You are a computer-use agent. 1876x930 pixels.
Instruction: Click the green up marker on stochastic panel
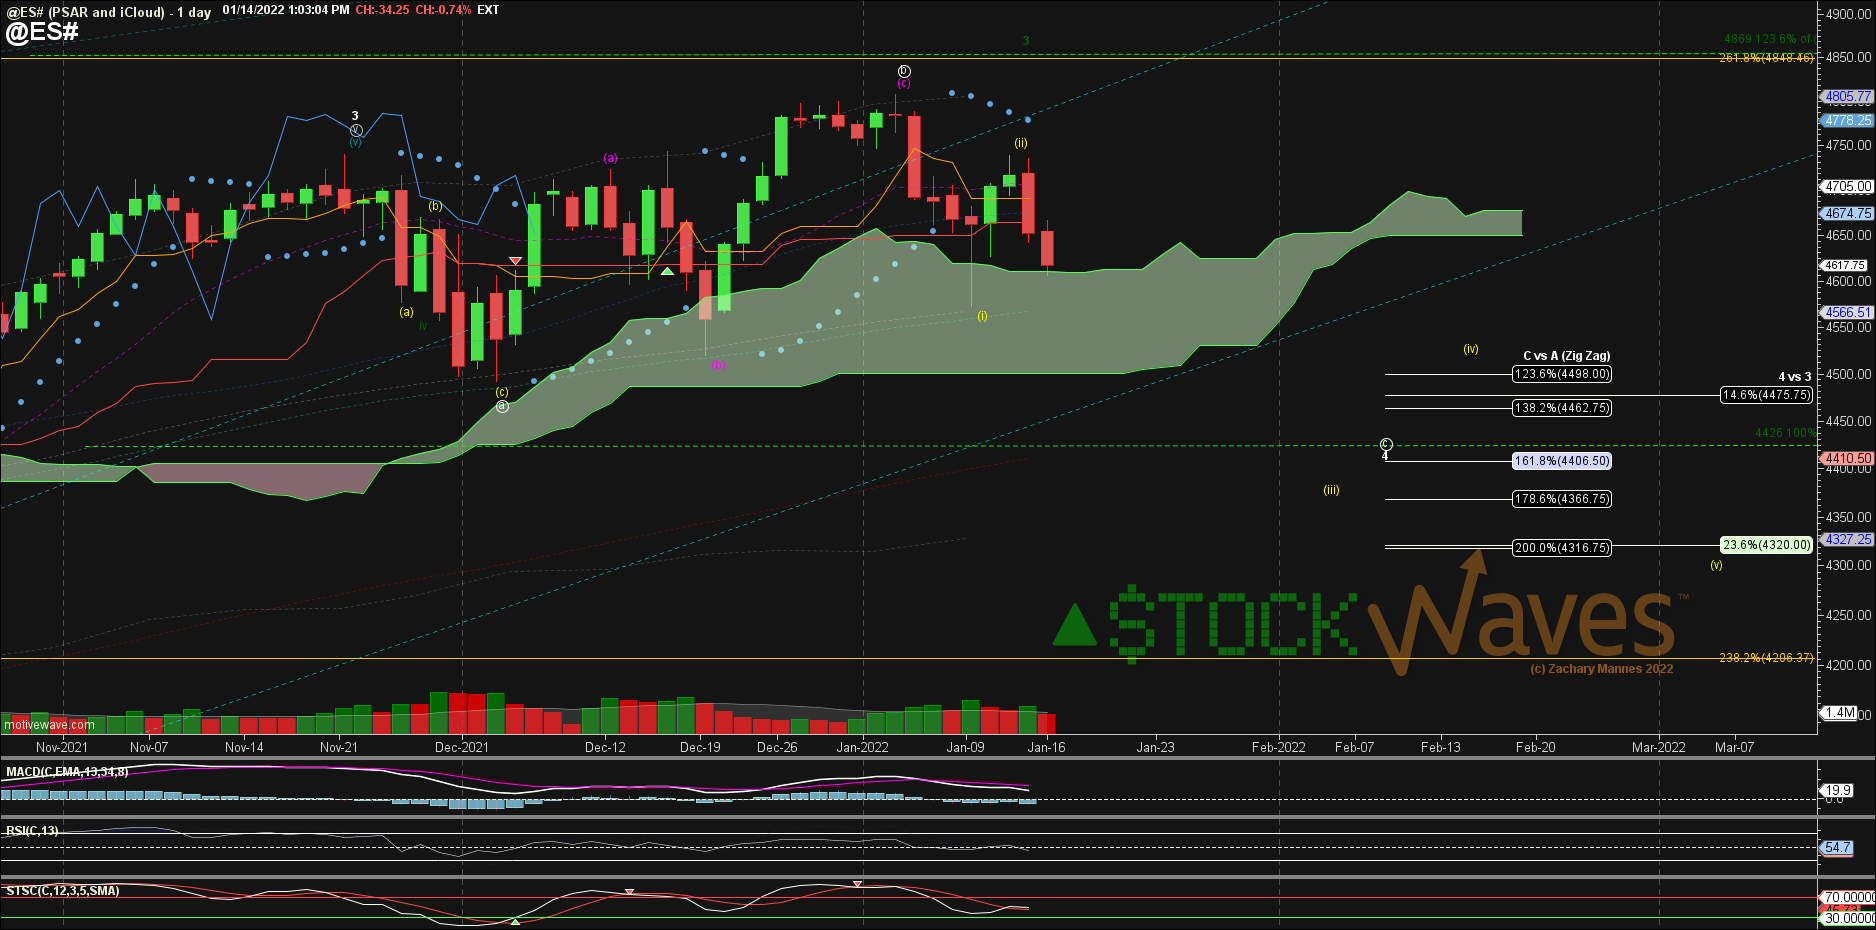[514, 921]
